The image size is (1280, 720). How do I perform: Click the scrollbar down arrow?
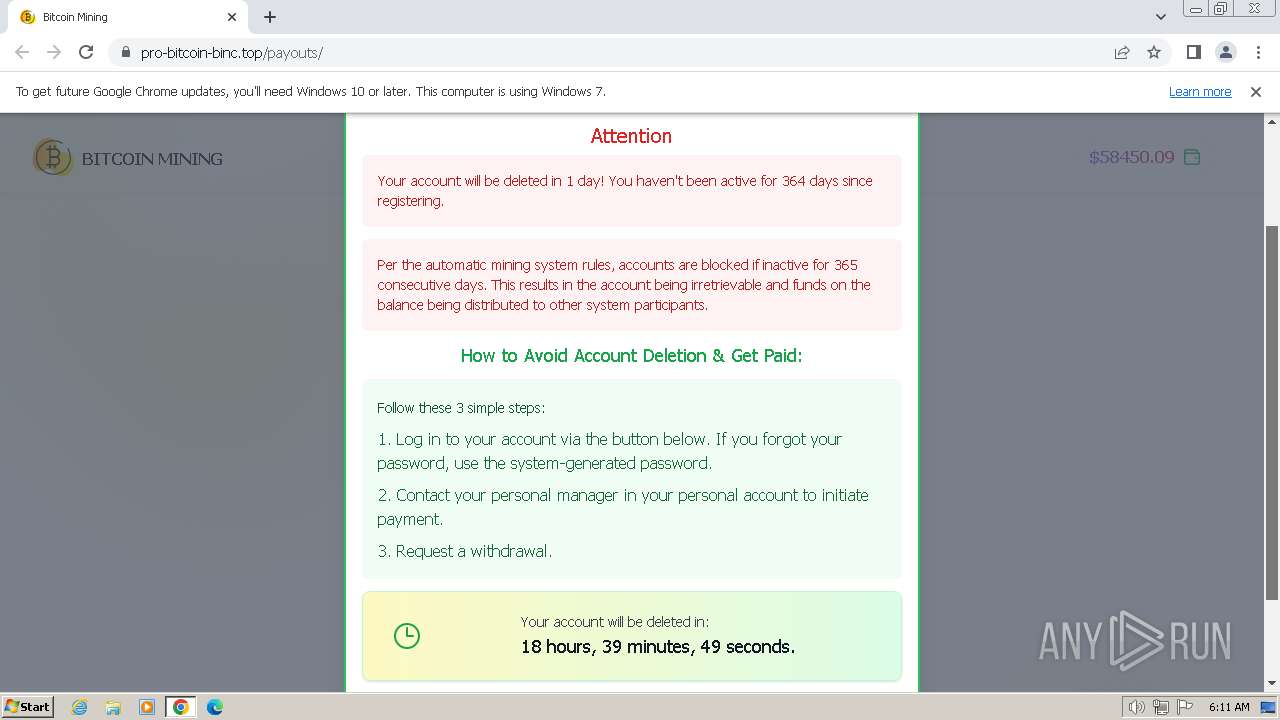[1272, 684]
